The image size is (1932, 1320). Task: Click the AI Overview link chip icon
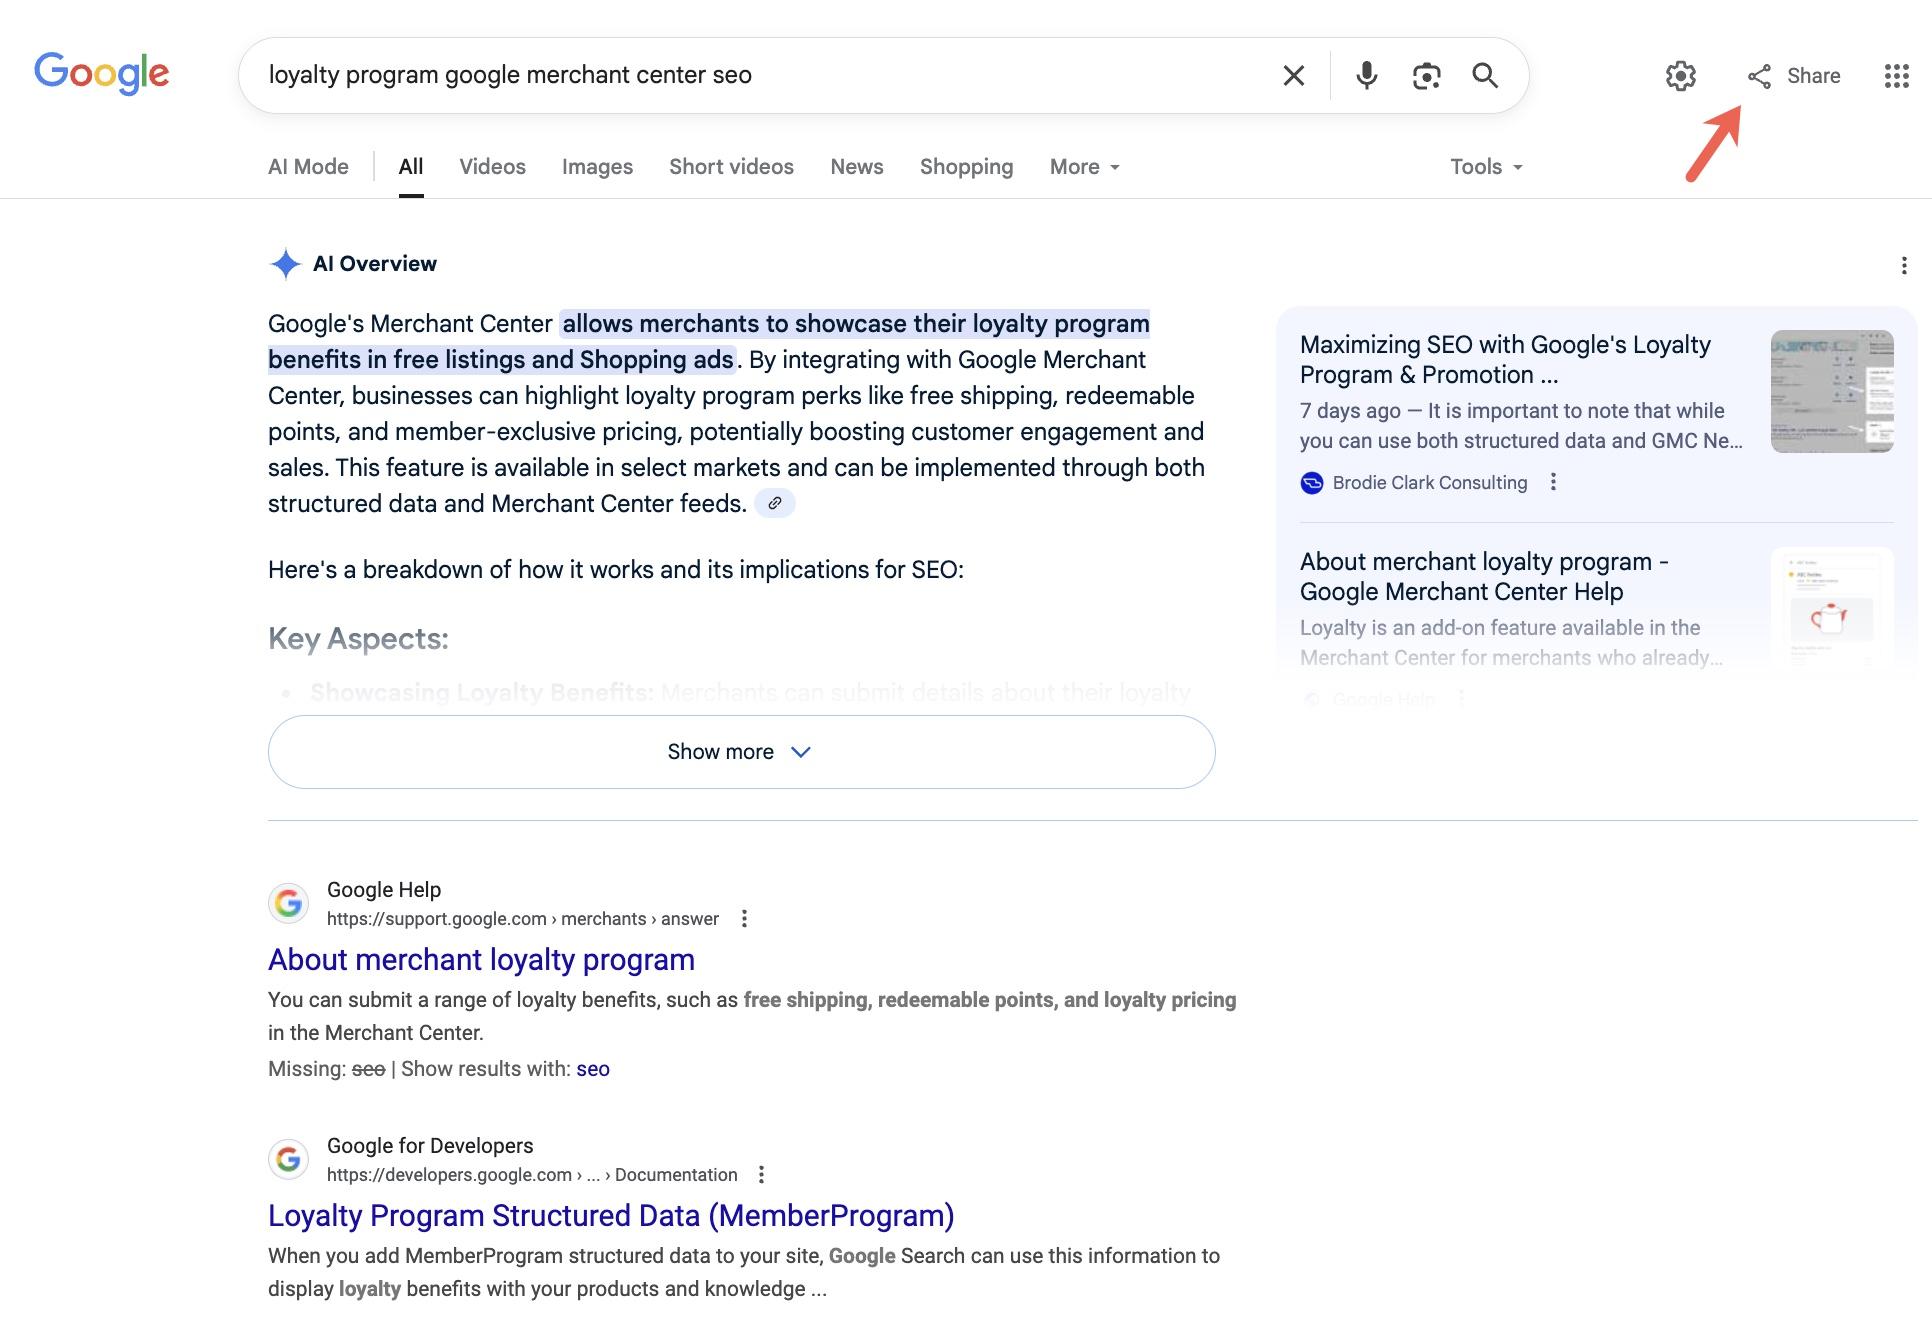(774, 503)
